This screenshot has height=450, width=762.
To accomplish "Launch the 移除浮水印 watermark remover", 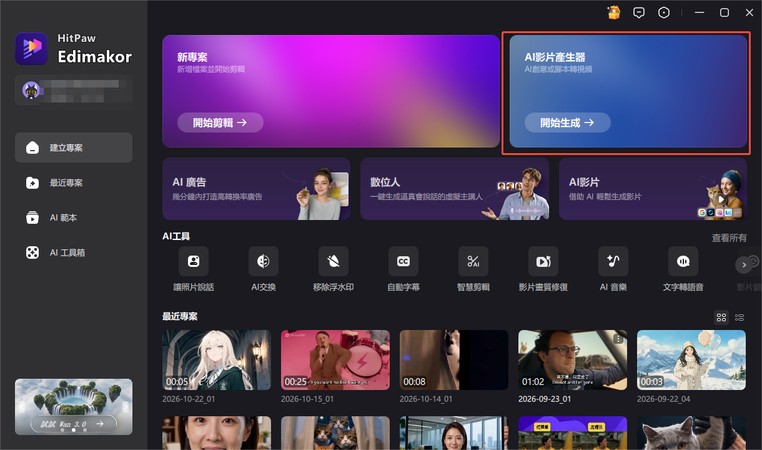I will (333, 261).
